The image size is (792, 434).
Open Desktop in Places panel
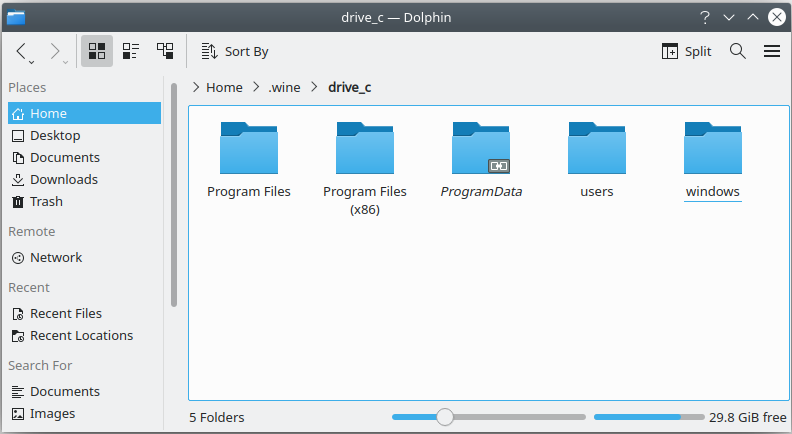tap(84, 135)
